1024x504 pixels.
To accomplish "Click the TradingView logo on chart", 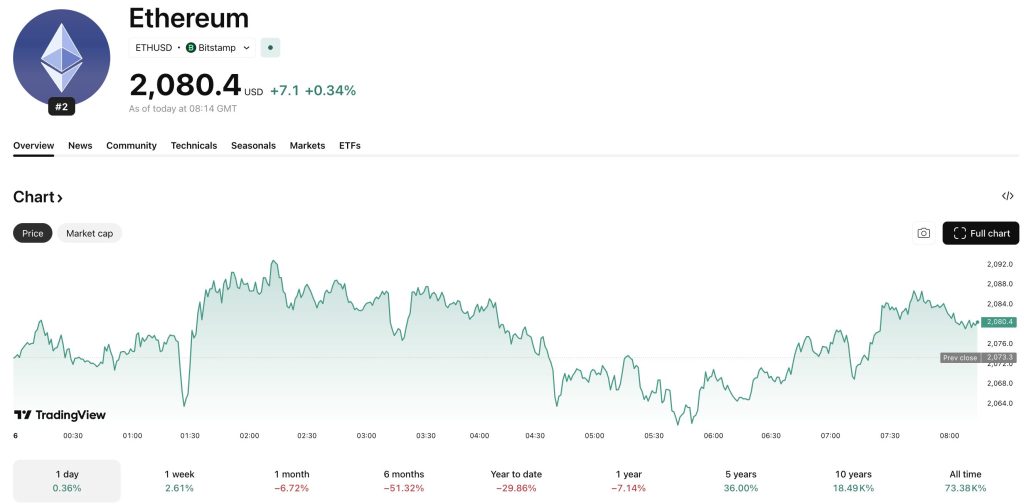I will coord(60,415).
